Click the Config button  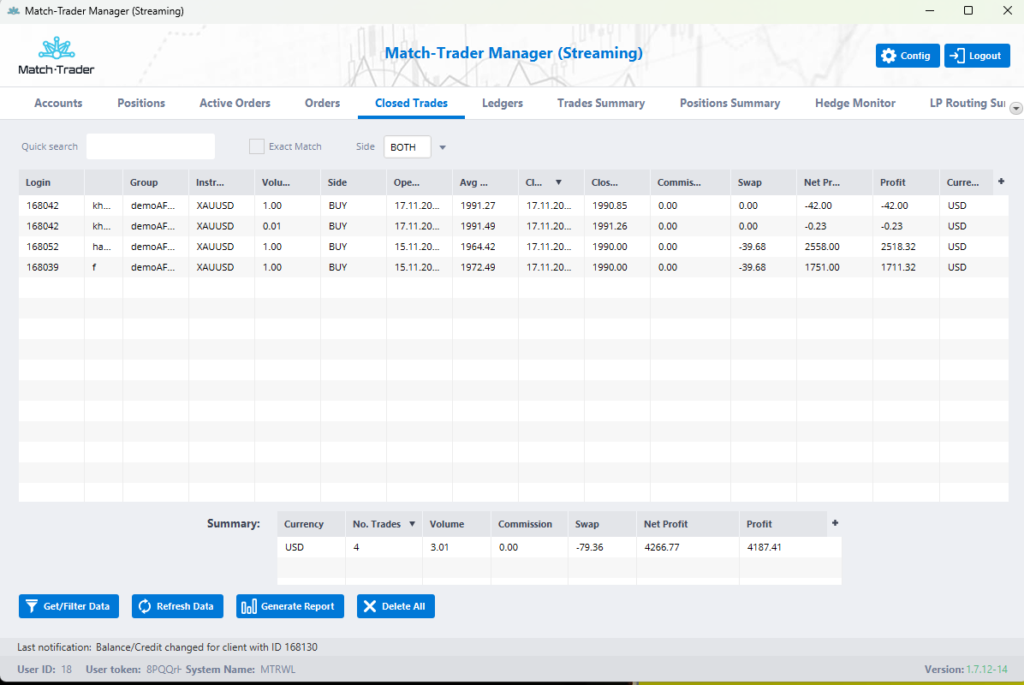pyautogui.click(x=907, y=56)
